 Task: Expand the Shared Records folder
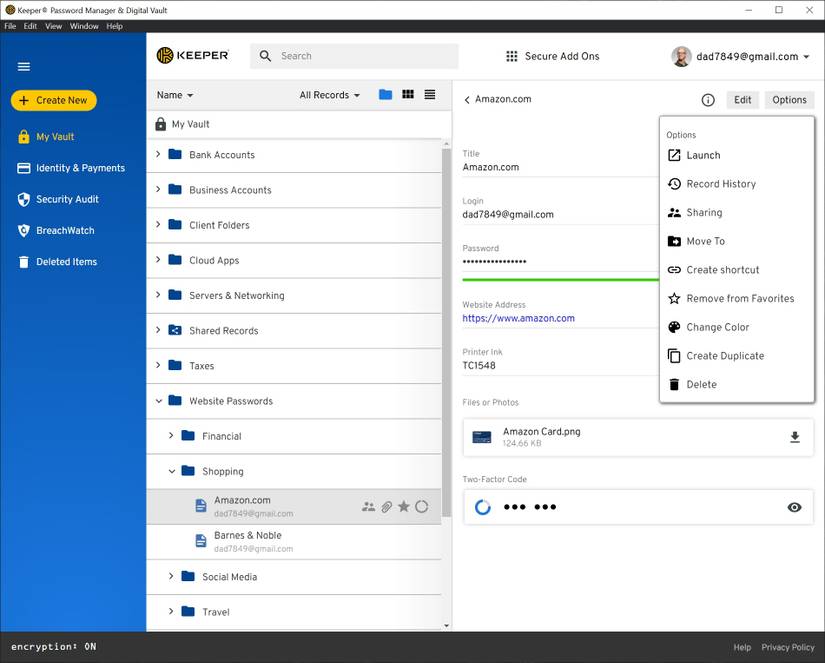(x=158, y=330)
